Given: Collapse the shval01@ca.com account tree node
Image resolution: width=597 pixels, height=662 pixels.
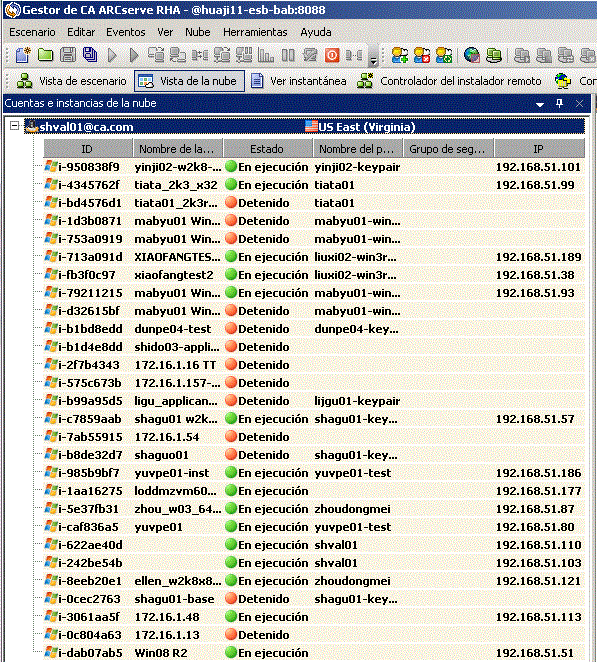Looking at the screenshot, I should 14,126.
